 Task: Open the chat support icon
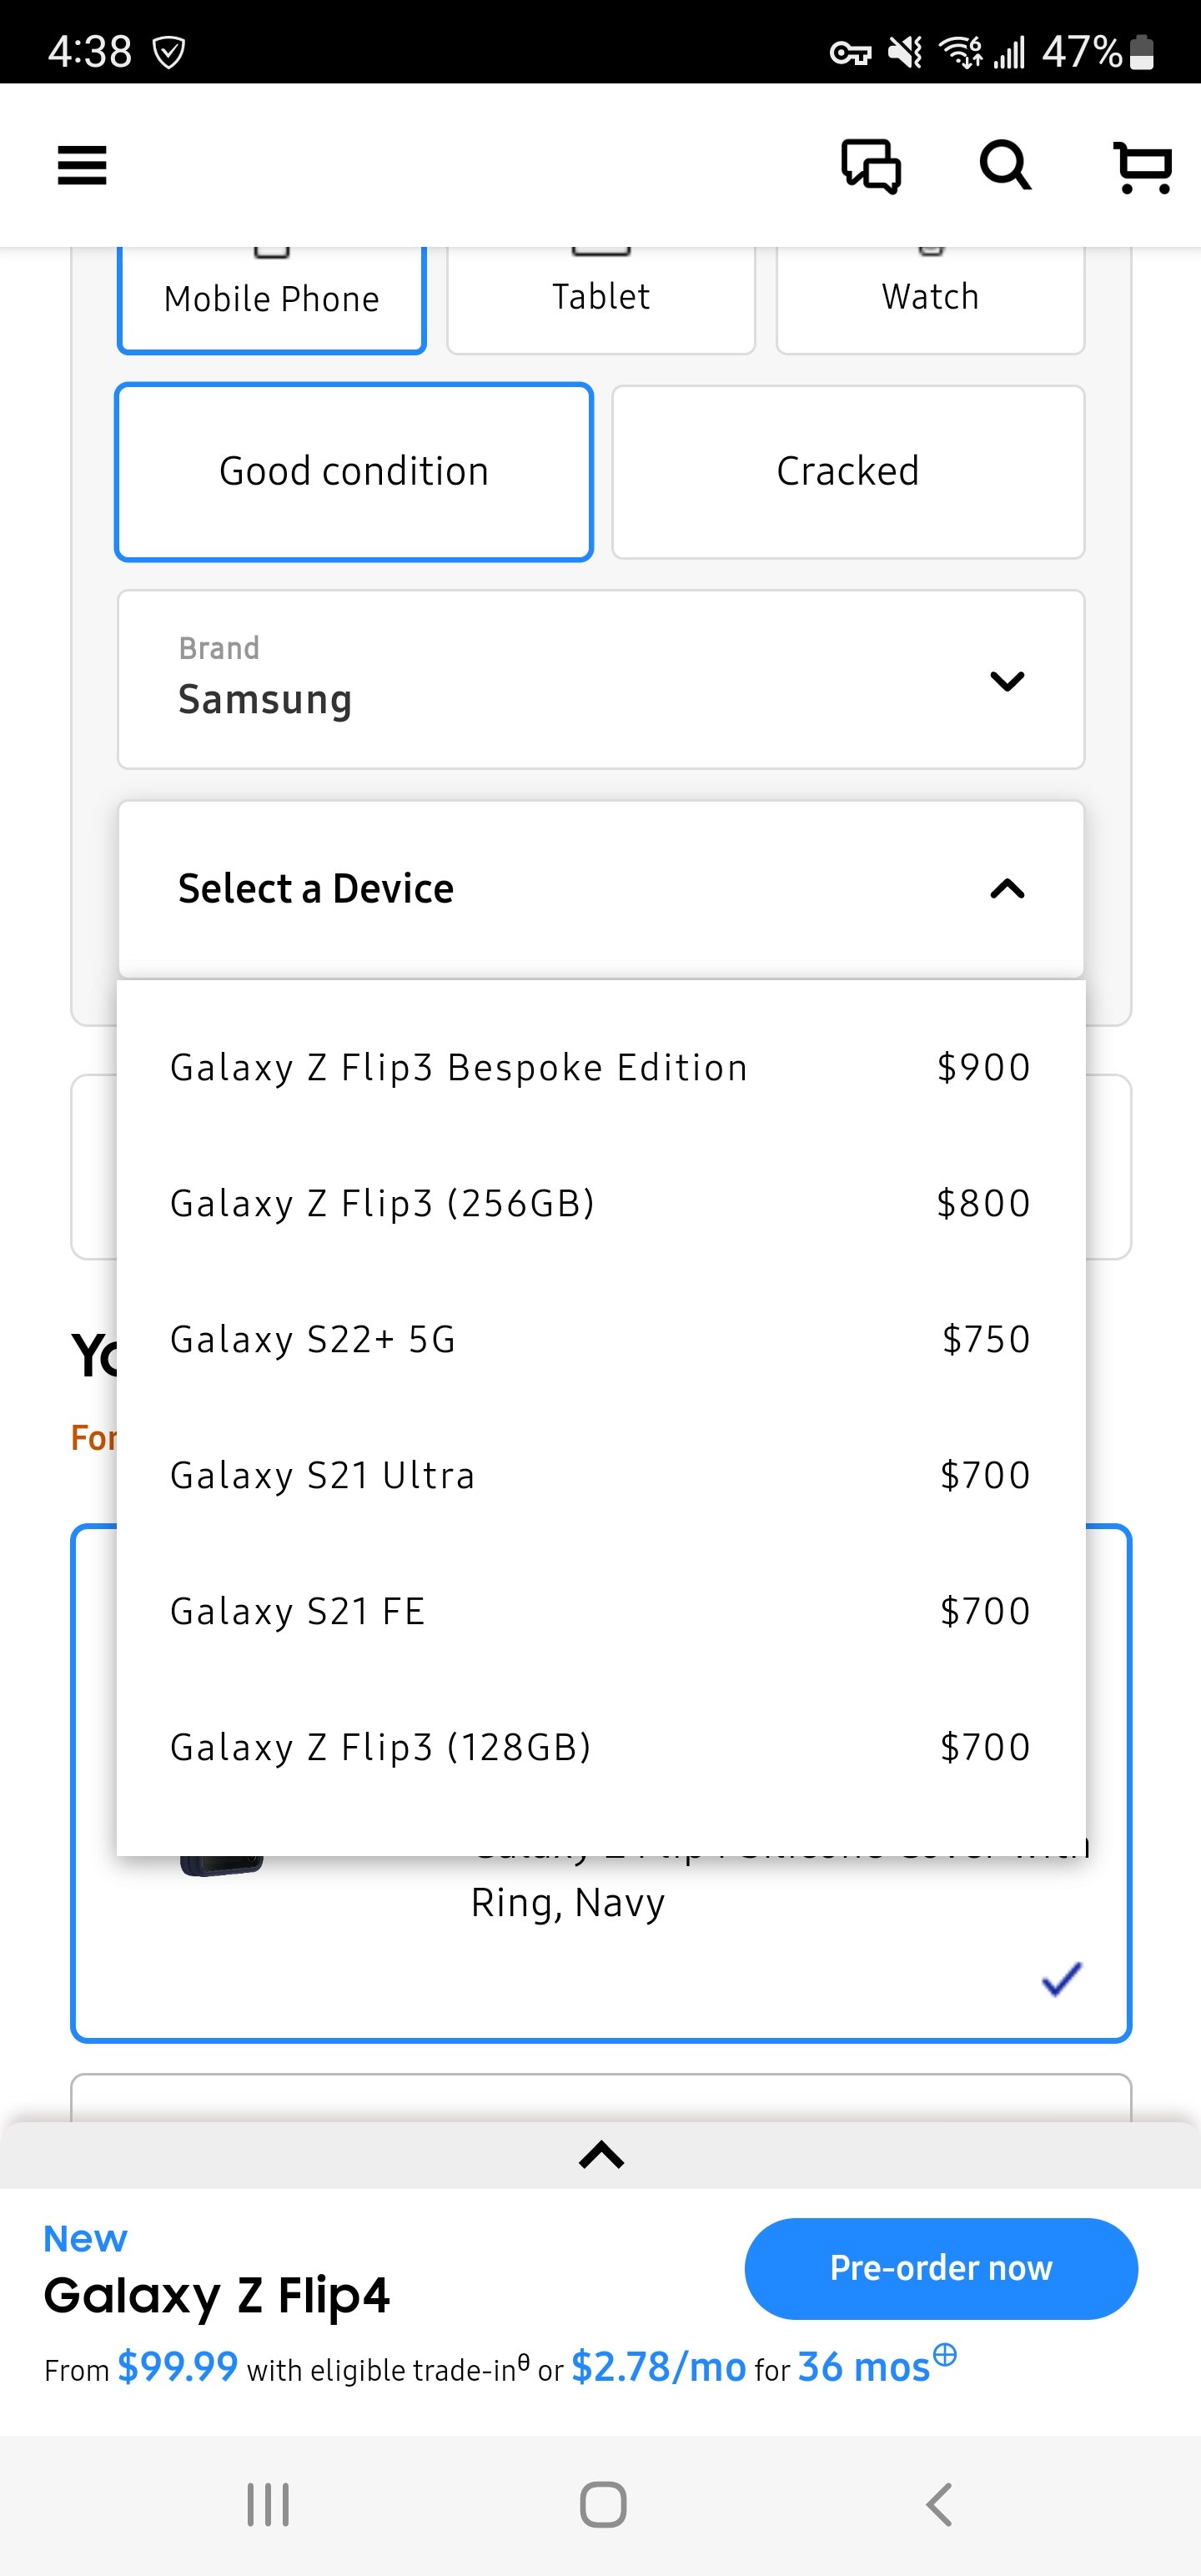click(x=871, y=165)
